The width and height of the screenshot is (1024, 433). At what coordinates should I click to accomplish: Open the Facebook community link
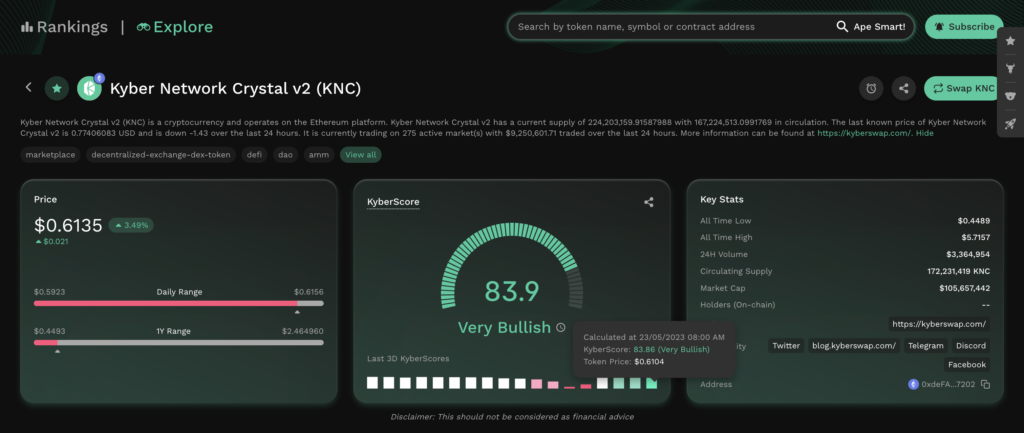point(967,364)
